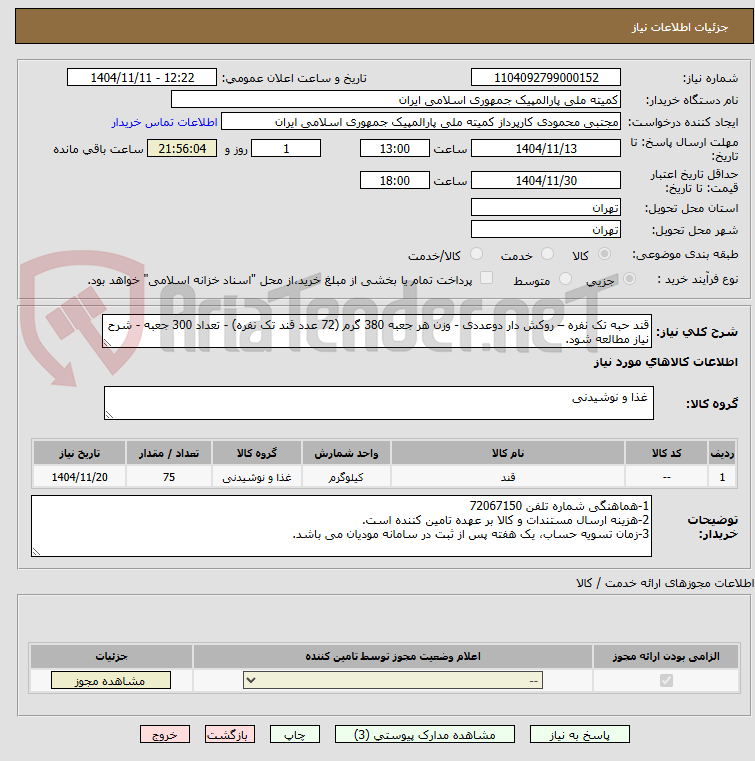Click the ردیف column header
The image size is (755, 761).
(722, 453)
